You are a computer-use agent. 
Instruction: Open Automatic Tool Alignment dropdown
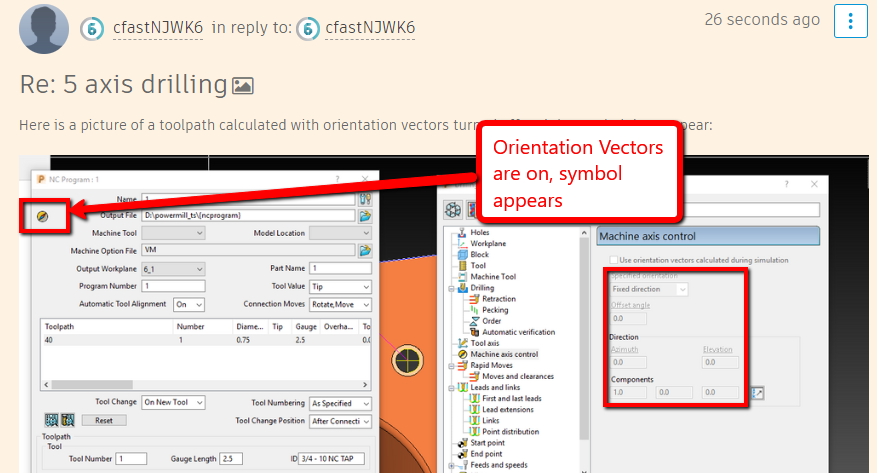(189, 305)
